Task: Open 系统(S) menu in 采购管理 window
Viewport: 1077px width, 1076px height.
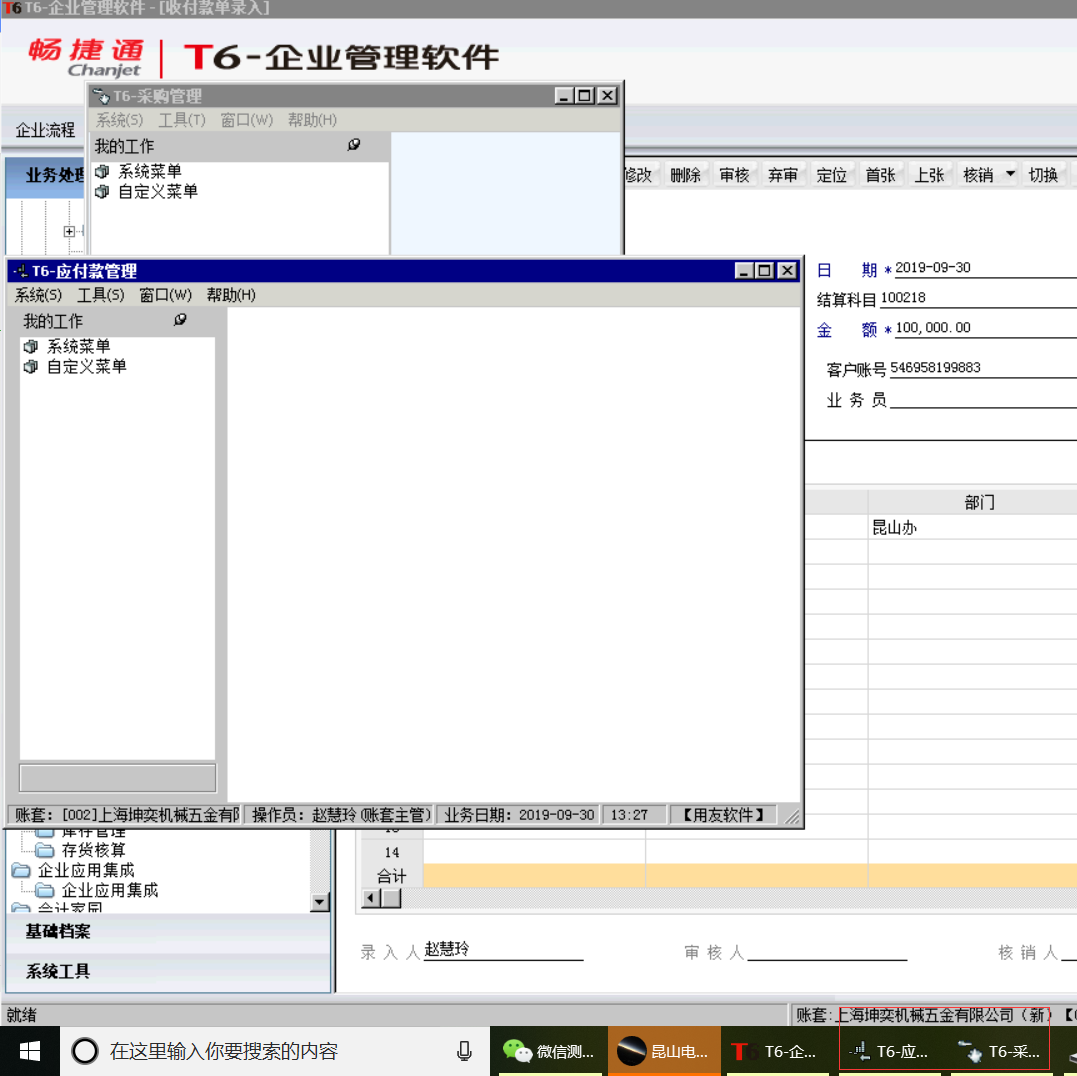Action: 120,120
